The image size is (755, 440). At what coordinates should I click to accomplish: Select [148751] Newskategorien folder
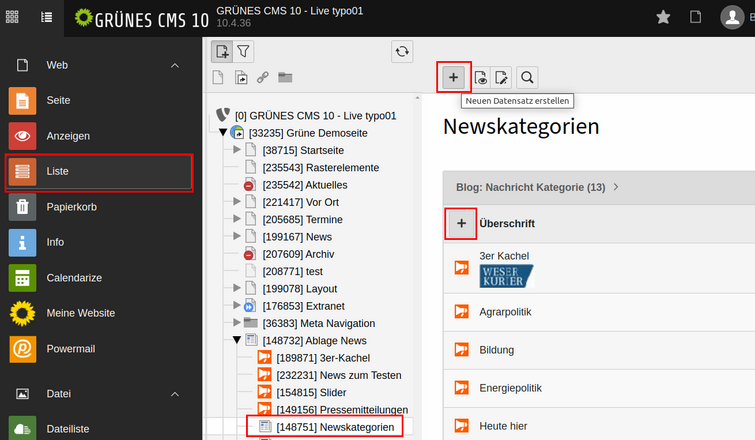(x=335, y=427)
